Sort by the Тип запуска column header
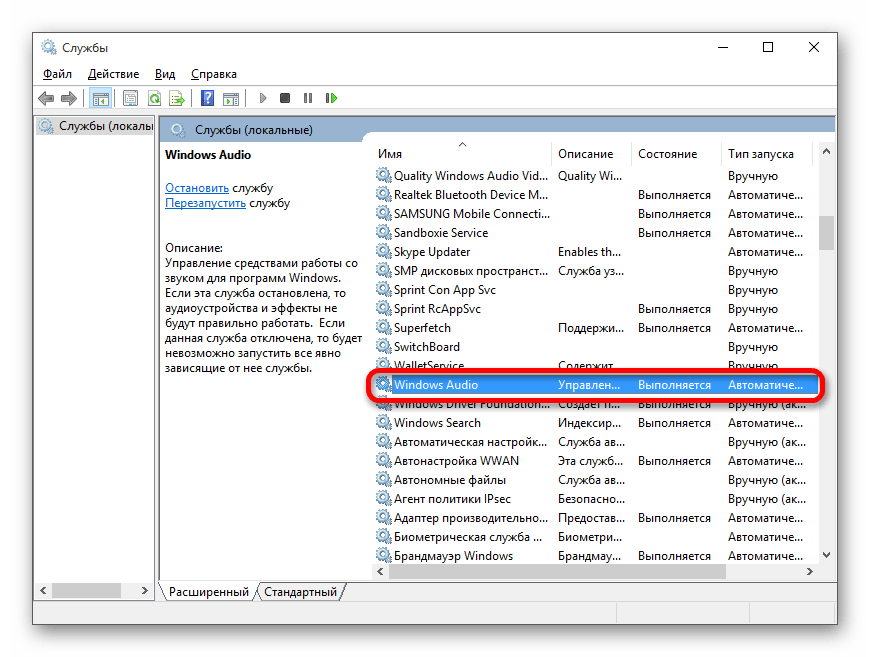870x657 pixels. (x=767, y=154)
